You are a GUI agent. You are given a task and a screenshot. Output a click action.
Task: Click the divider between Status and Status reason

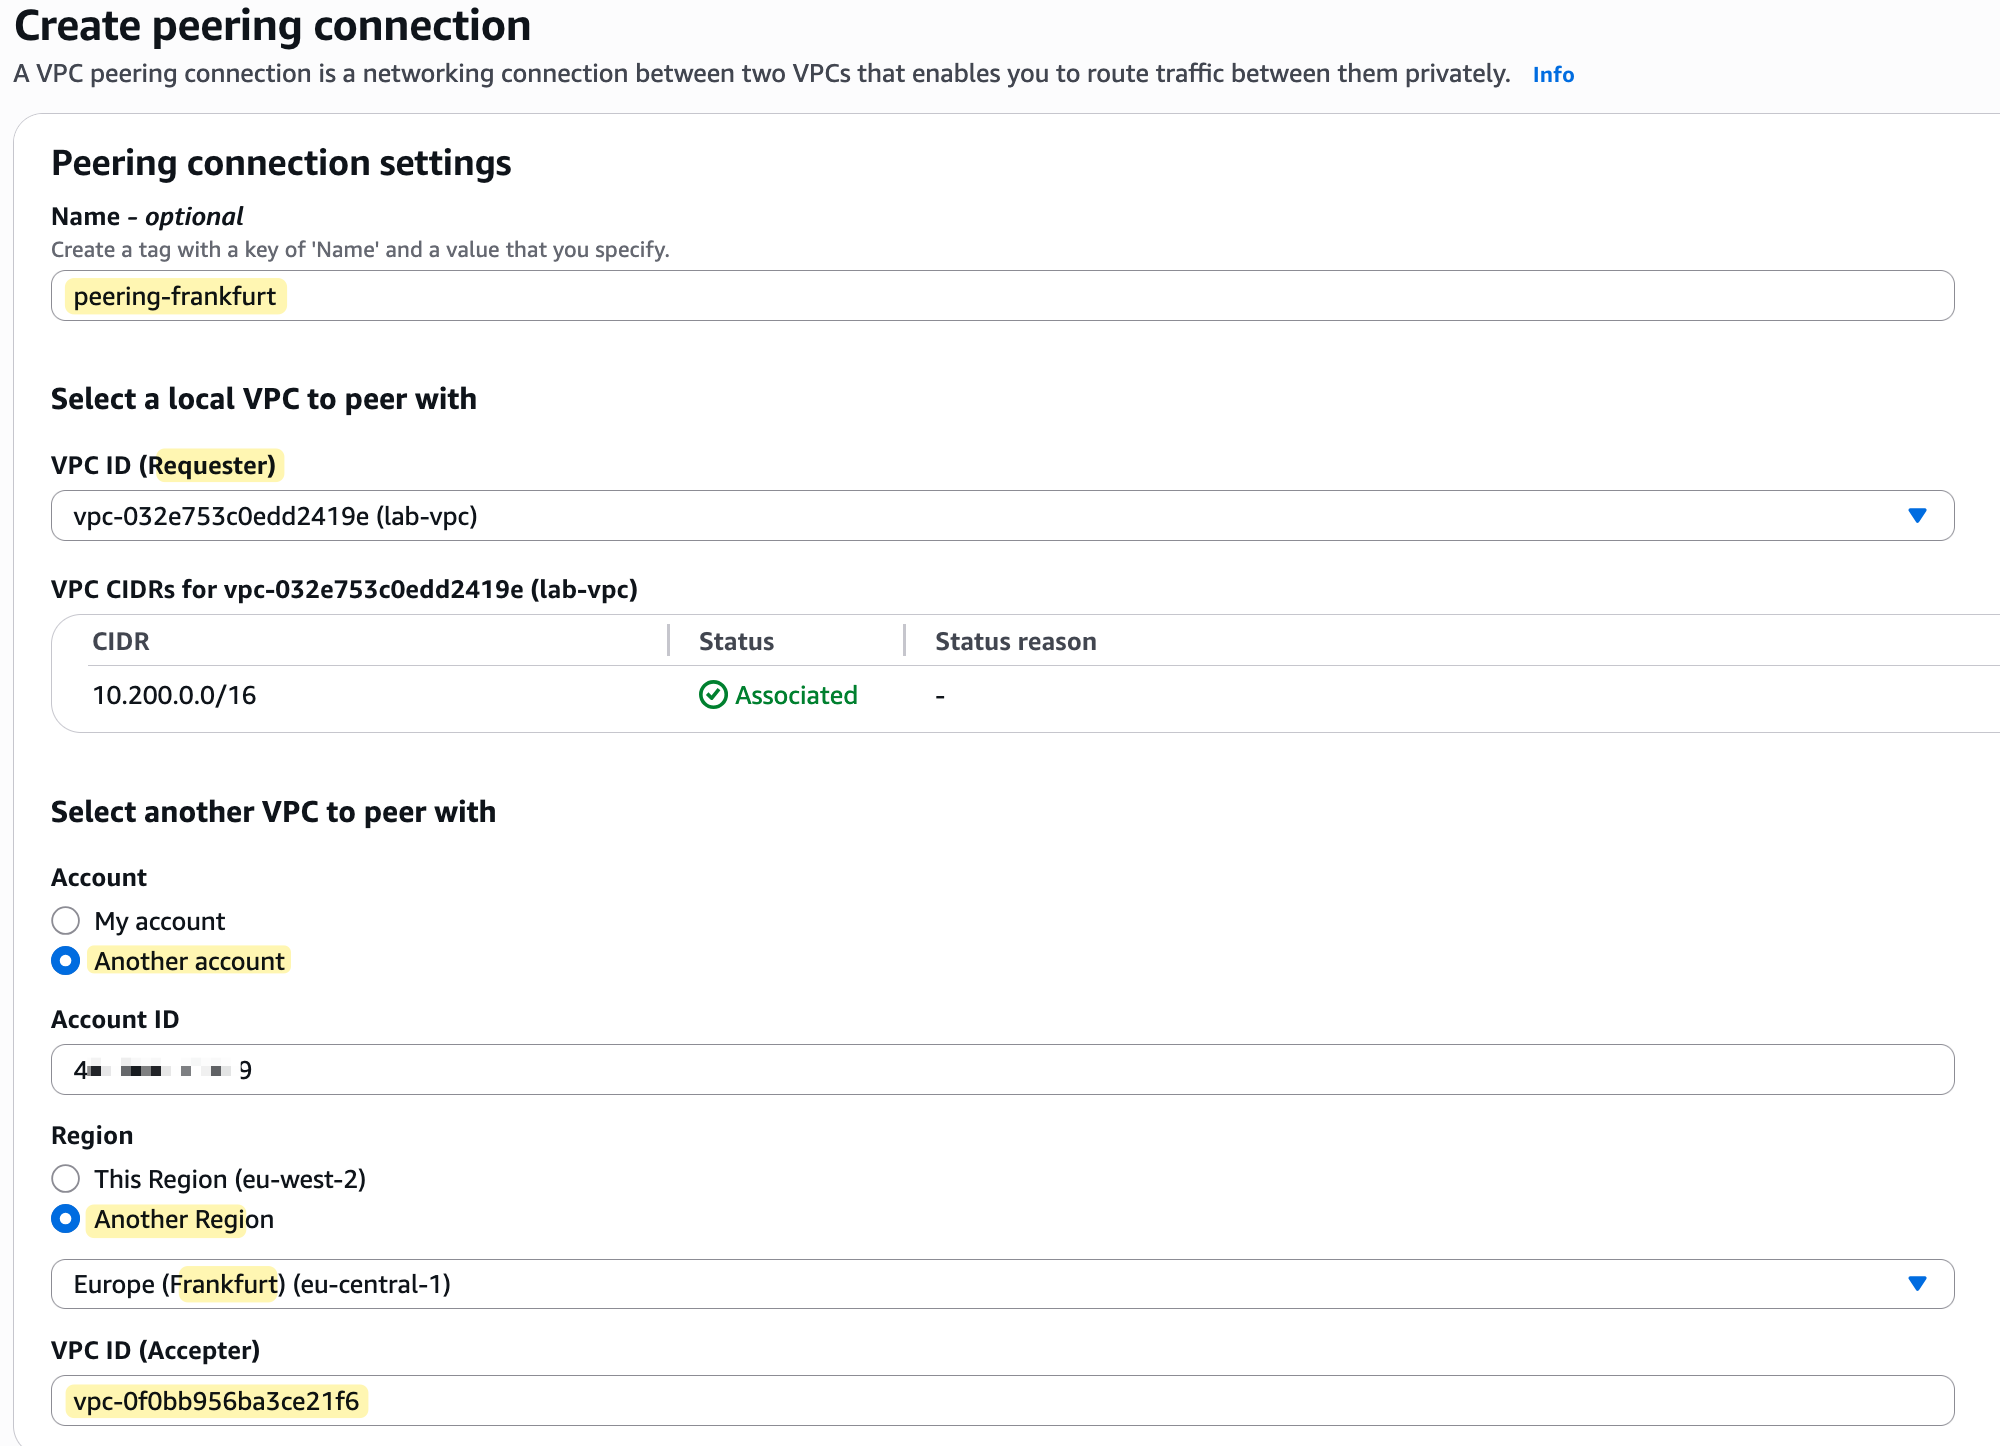904,641
